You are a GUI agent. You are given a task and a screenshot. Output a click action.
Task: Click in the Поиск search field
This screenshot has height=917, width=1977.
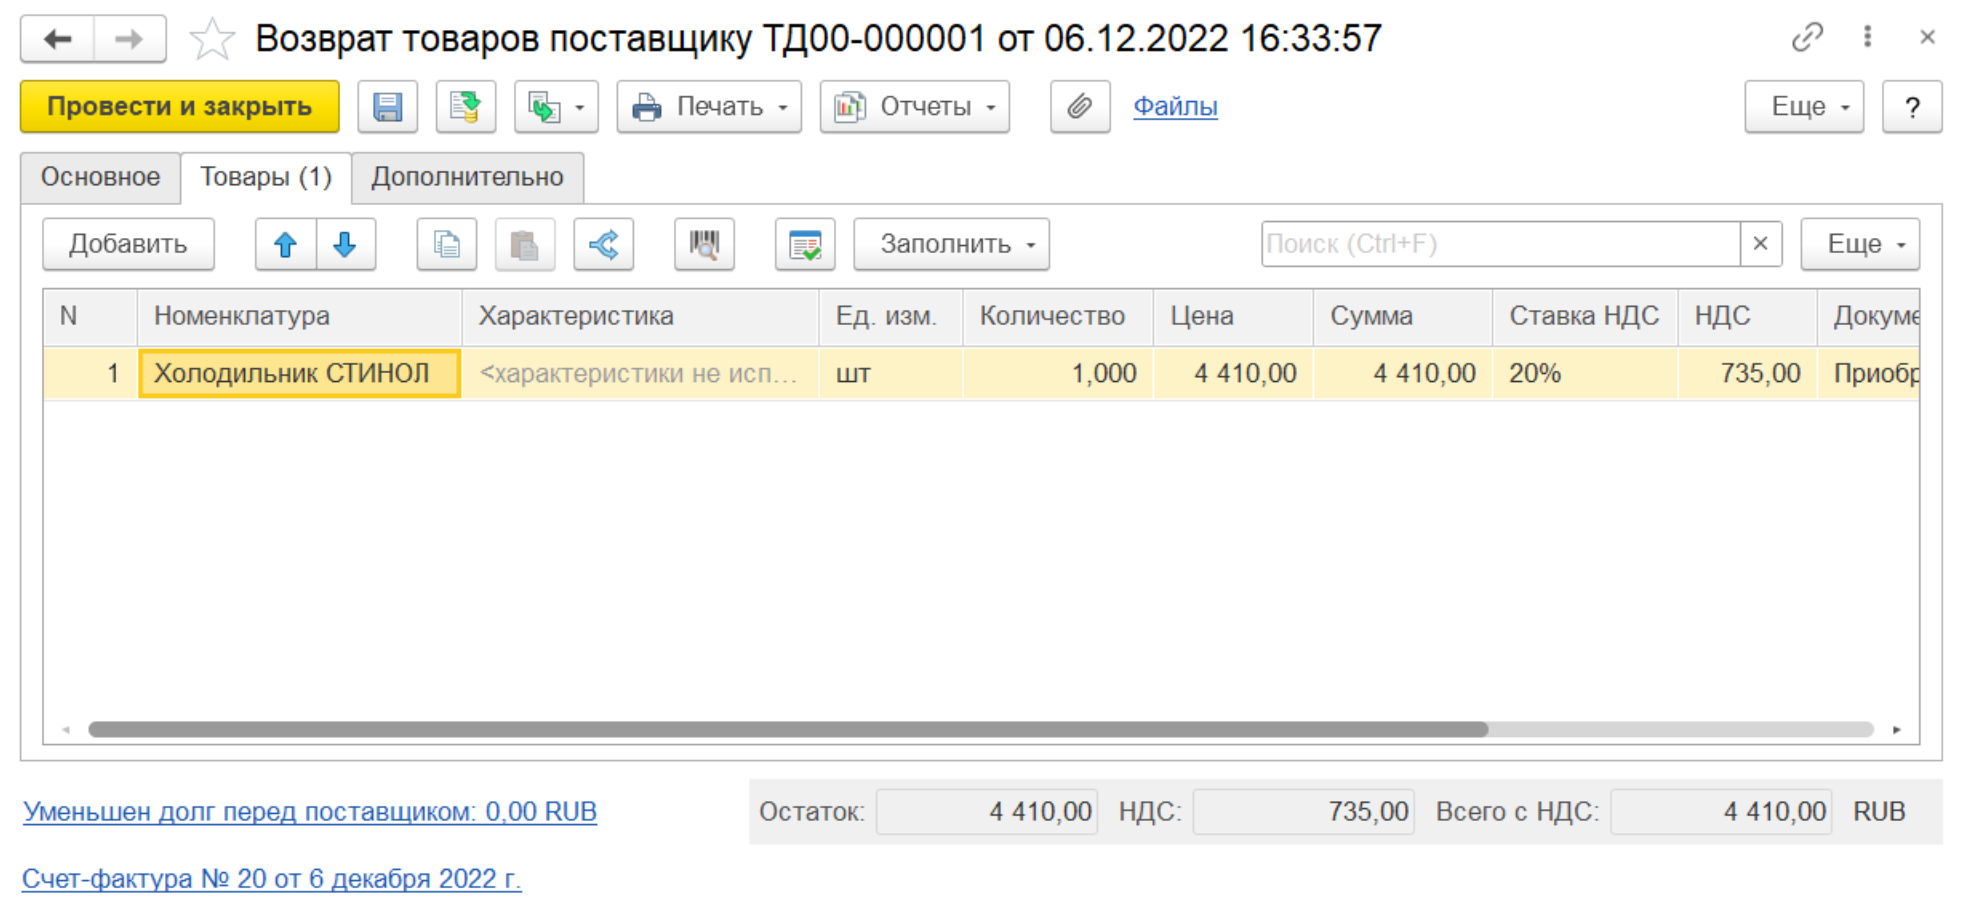1499,245
